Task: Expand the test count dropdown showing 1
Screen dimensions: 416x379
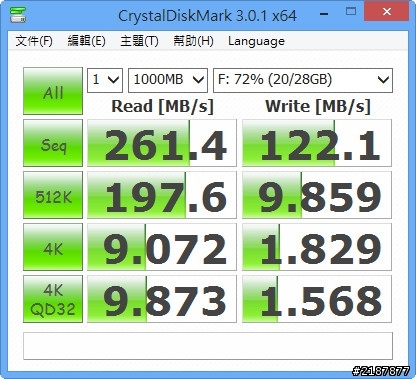Action: tap(105, 80)
